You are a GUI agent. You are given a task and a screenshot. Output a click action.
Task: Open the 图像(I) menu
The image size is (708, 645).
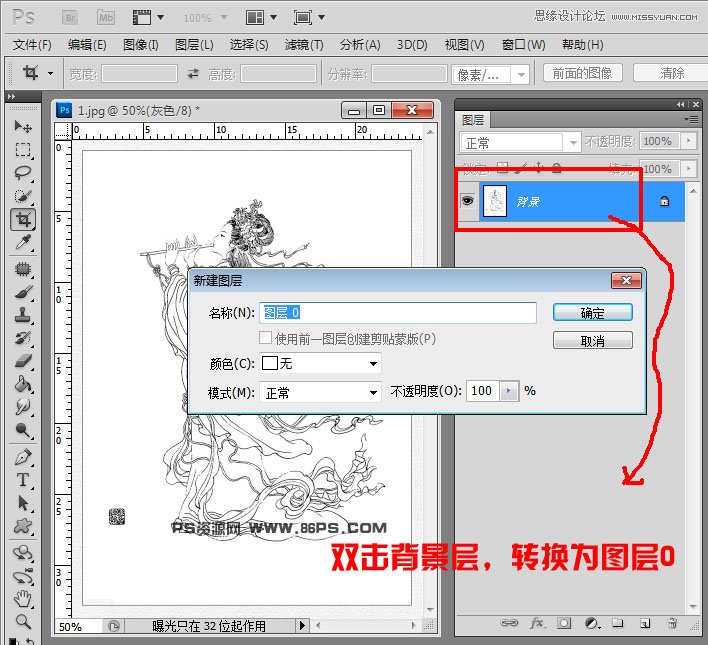140,45
